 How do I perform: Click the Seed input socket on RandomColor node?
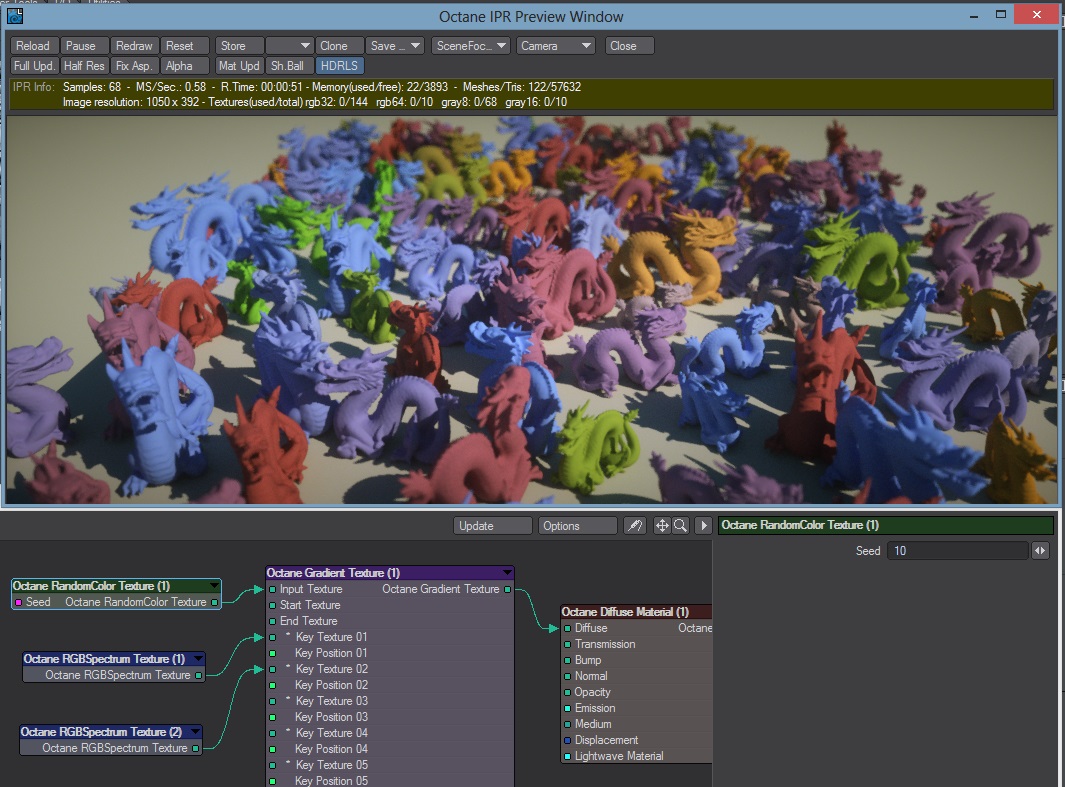[x=17, y=602]
